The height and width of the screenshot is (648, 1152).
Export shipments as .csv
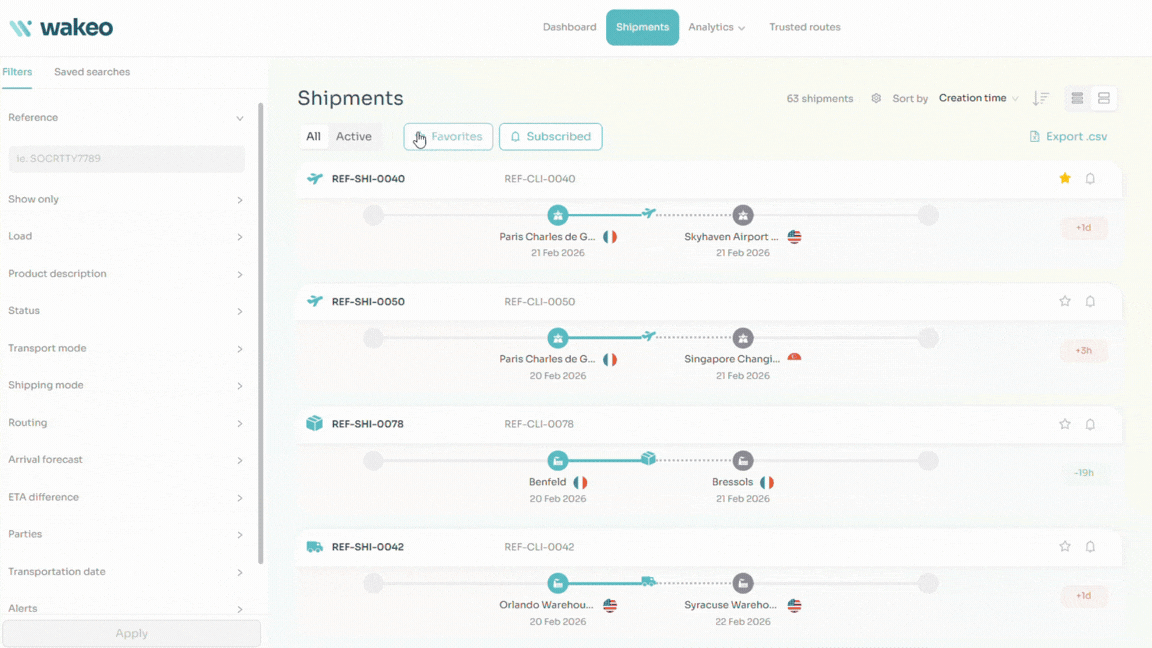tap(1068, 137)
